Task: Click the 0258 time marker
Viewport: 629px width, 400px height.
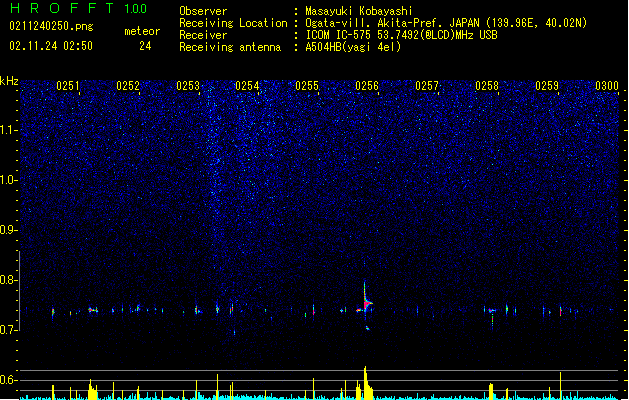Action: 487,86
